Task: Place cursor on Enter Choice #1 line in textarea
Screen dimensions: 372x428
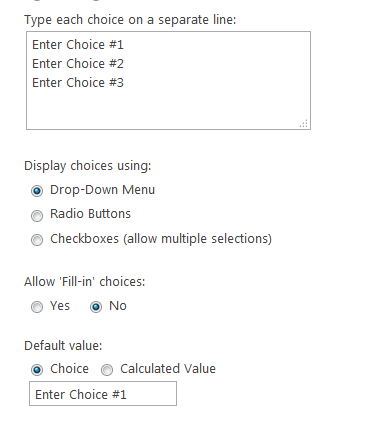Action: coord(78,45)
